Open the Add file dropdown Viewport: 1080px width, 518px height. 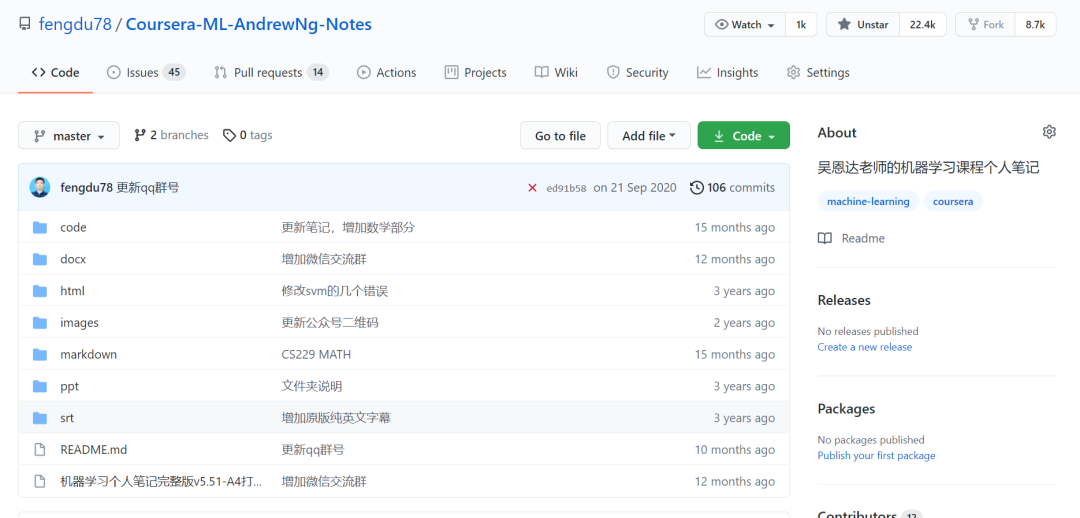pos(649,136)
